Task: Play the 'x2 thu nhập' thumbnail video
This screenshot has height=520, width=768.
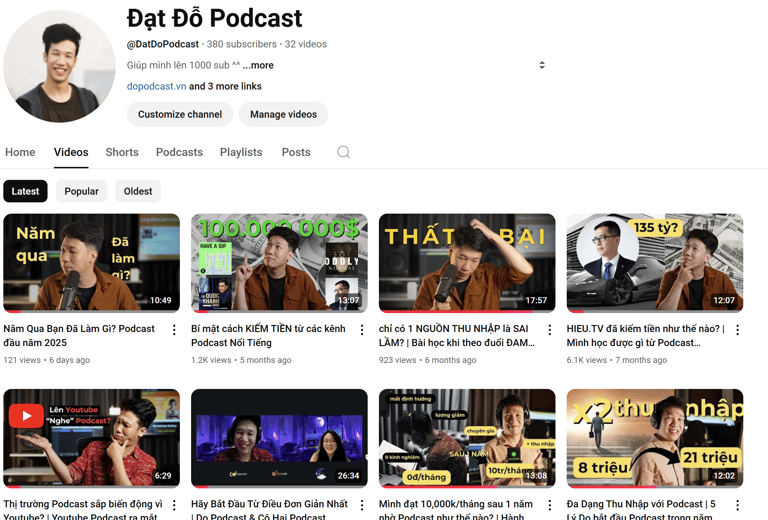Action: (655, 438)
